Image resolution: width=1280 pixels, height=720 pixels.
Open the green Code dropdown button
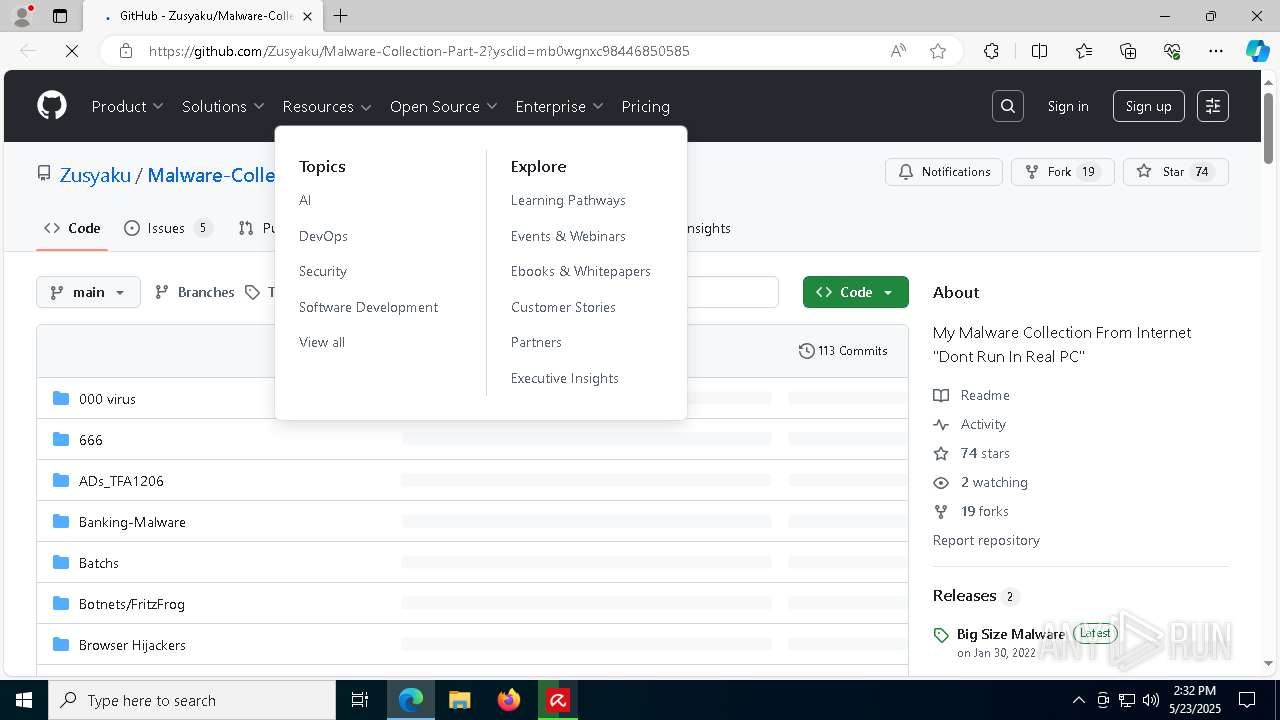coord(855,292)
